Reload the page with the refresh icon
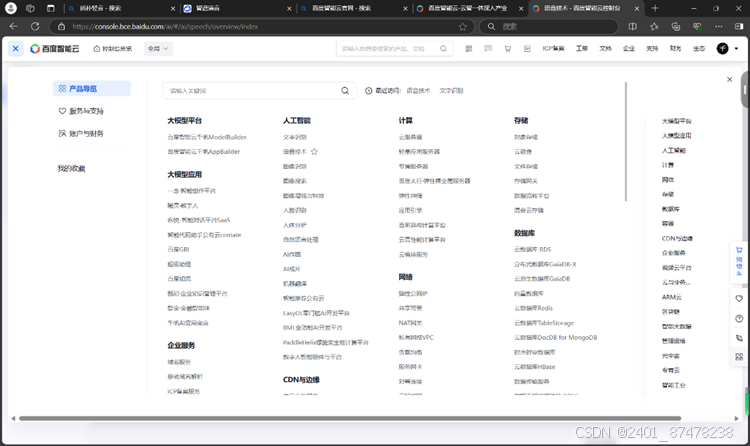Viewport: 750px width, 446px height. (x=35, y=26)
